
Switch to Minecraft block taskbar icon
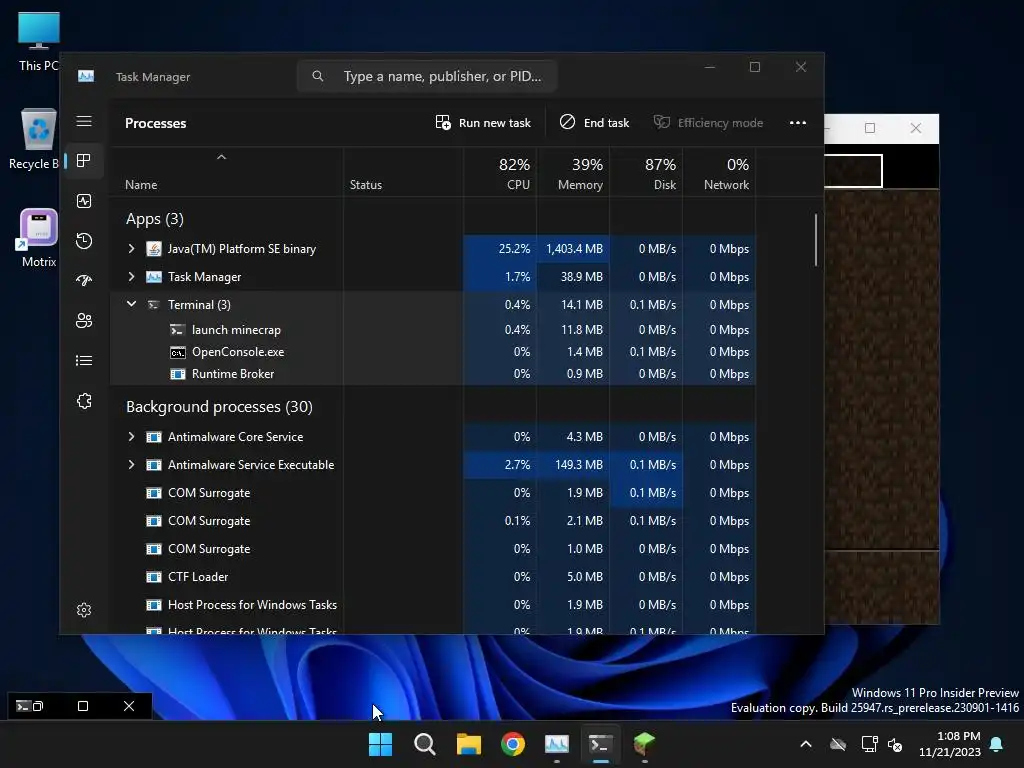[644, 744]
